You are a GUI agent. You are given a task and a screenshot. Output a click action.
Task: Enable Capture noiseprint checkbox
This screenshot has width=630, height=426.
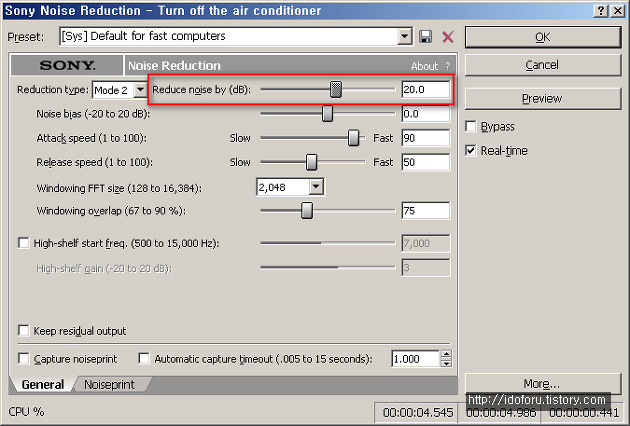24,358
